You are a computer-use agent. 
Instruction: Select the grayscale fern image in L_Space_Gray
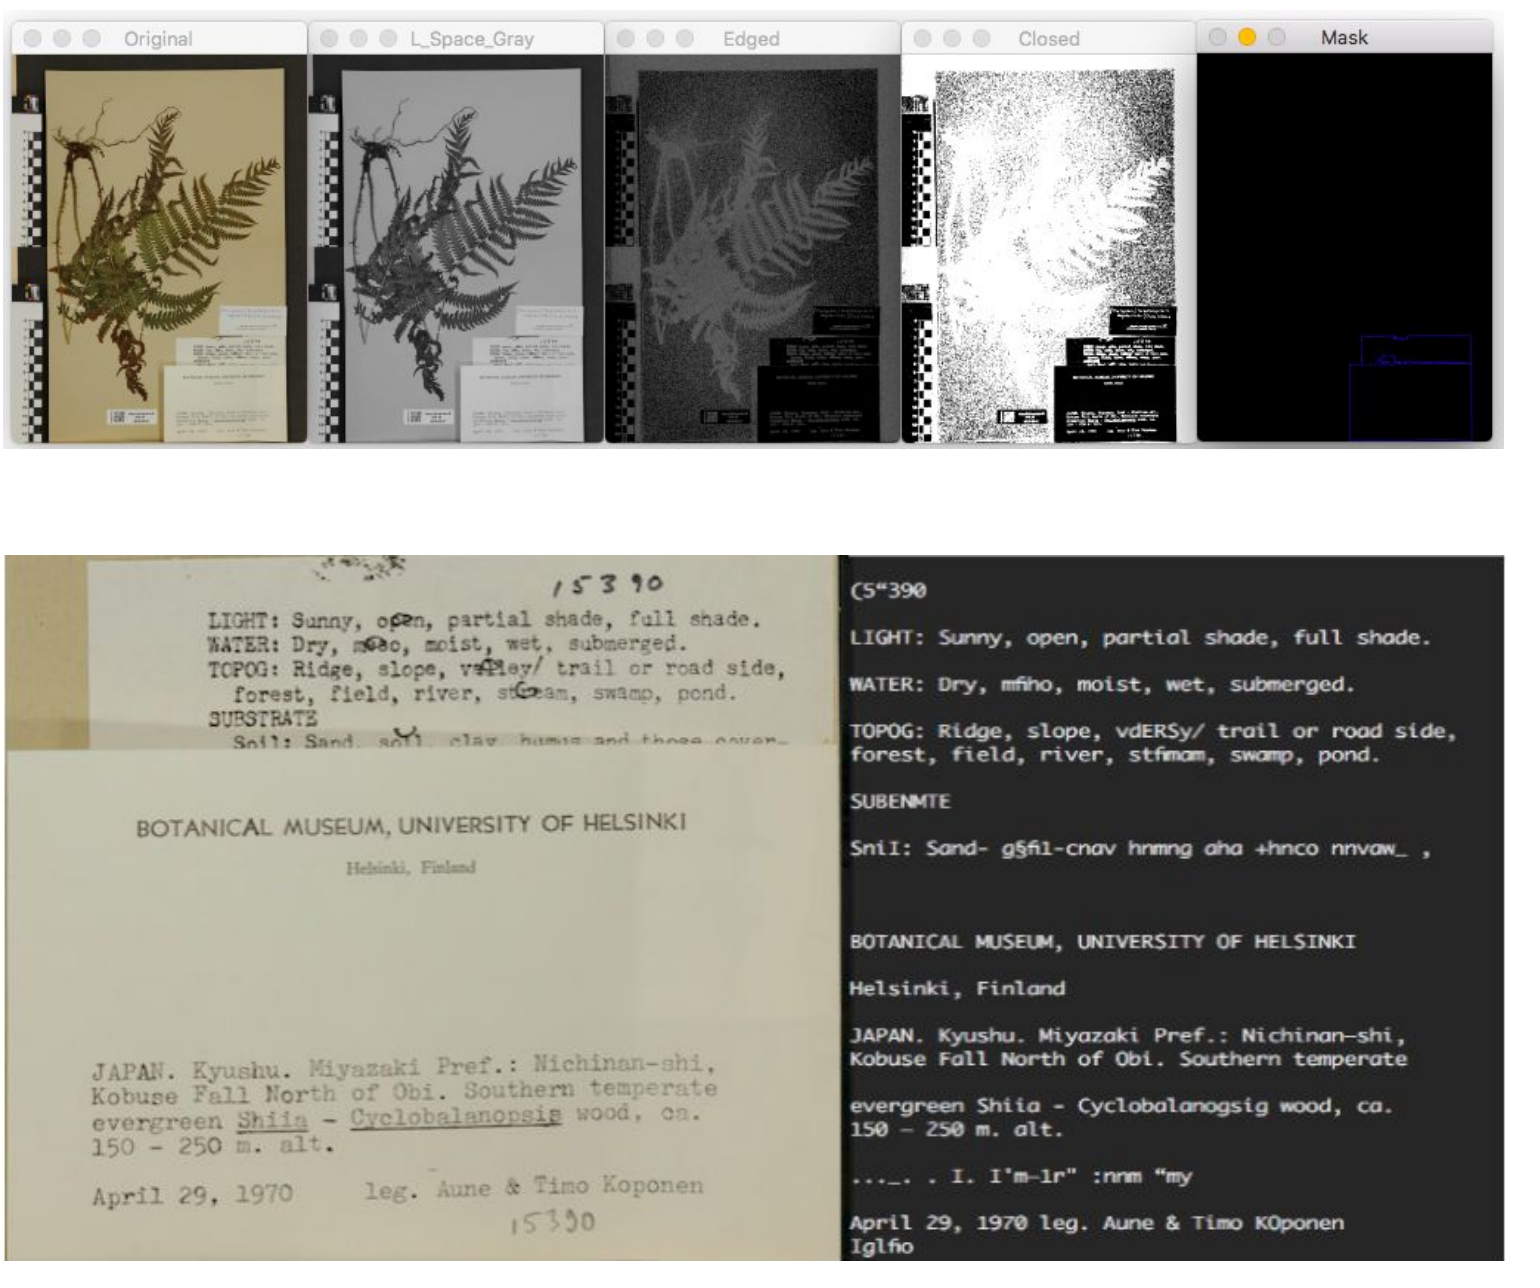point(456,248)
